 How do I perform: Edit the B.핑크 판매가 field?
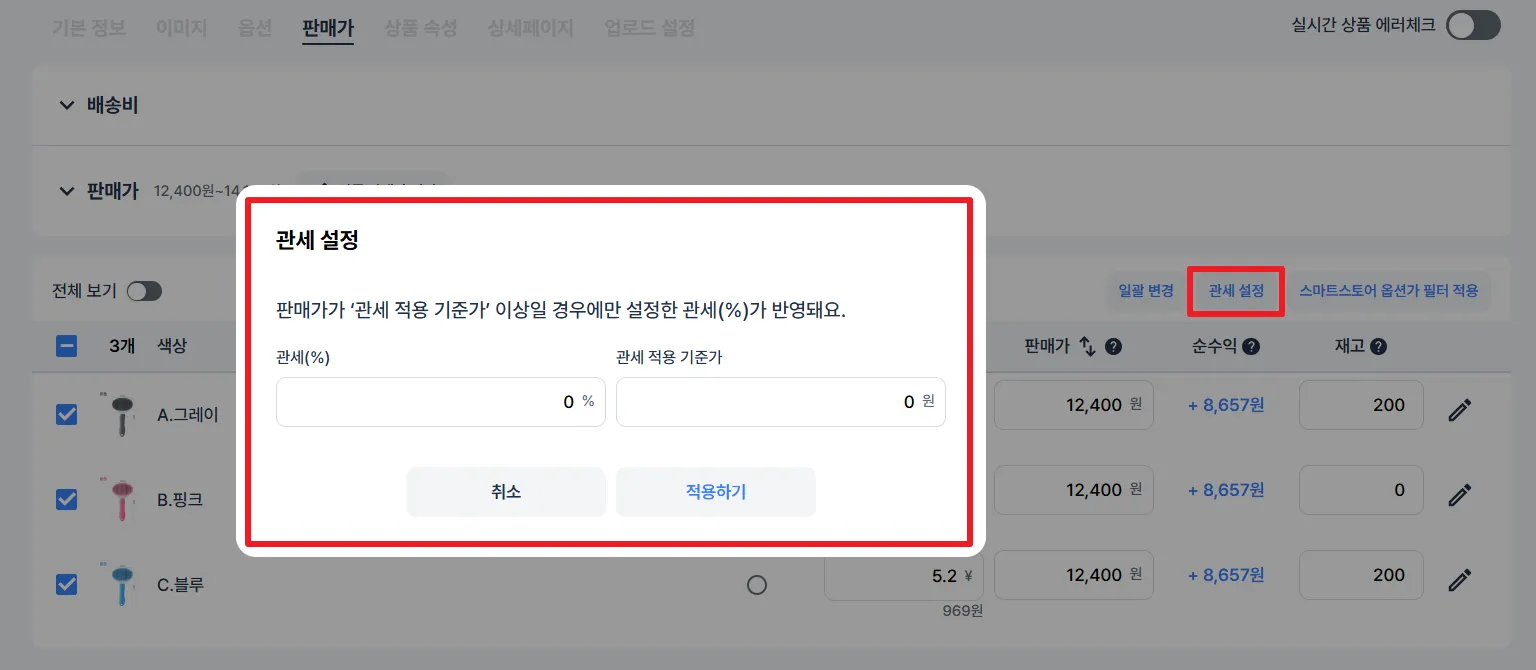click(1074, 490)
